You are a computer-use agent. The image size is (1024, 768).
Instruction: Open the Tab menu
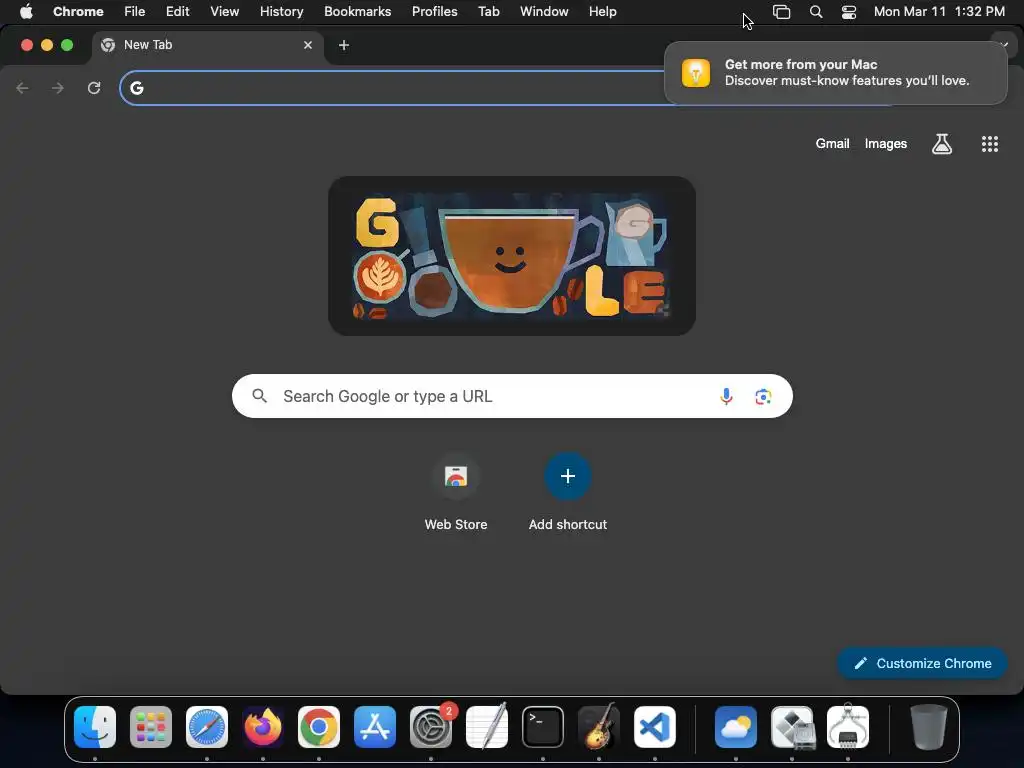[x=488, y=11]
